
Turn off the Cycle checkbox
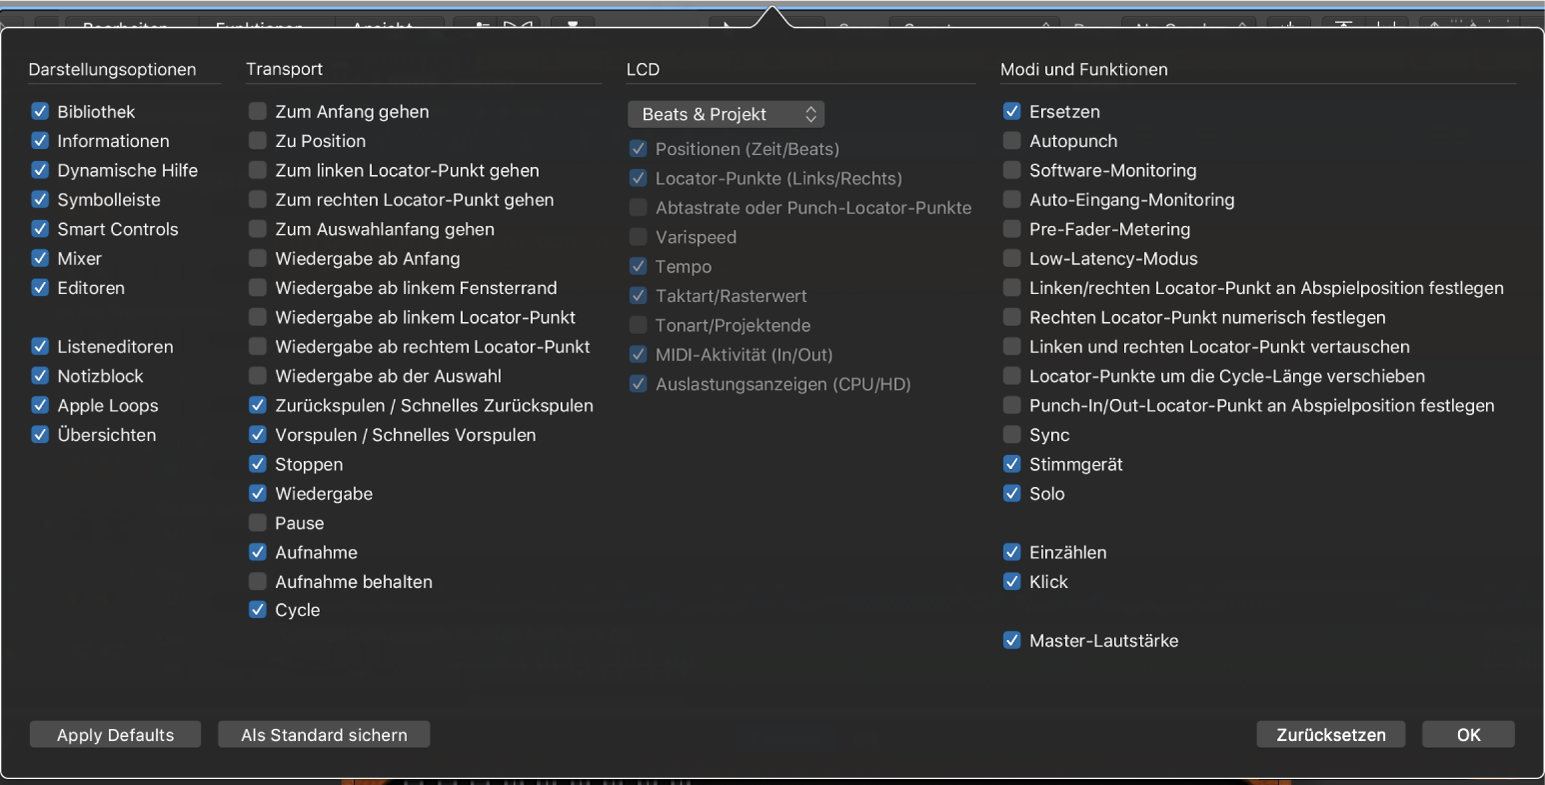point(258,610)
